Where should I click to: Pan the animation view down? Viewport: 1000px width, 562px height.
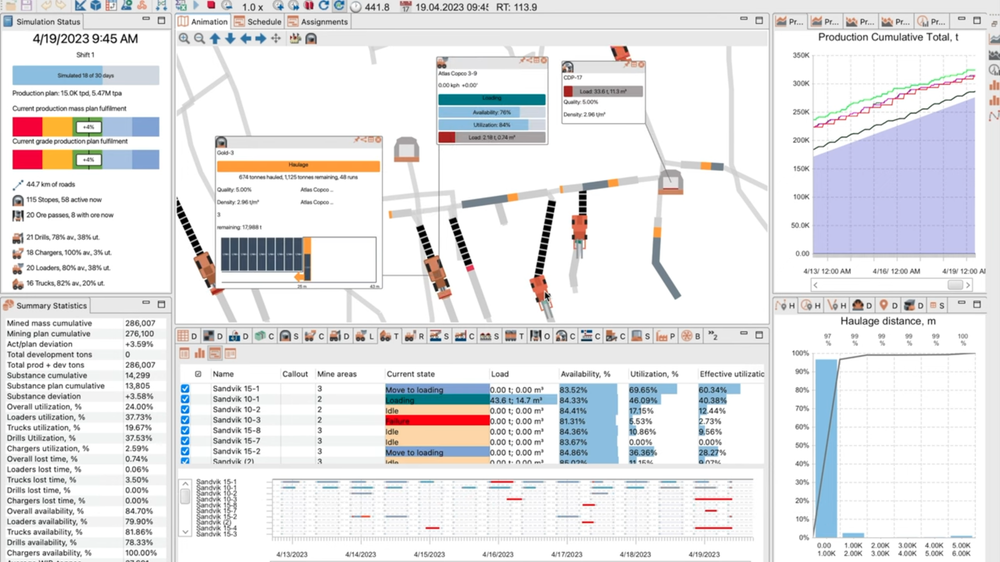230,39
